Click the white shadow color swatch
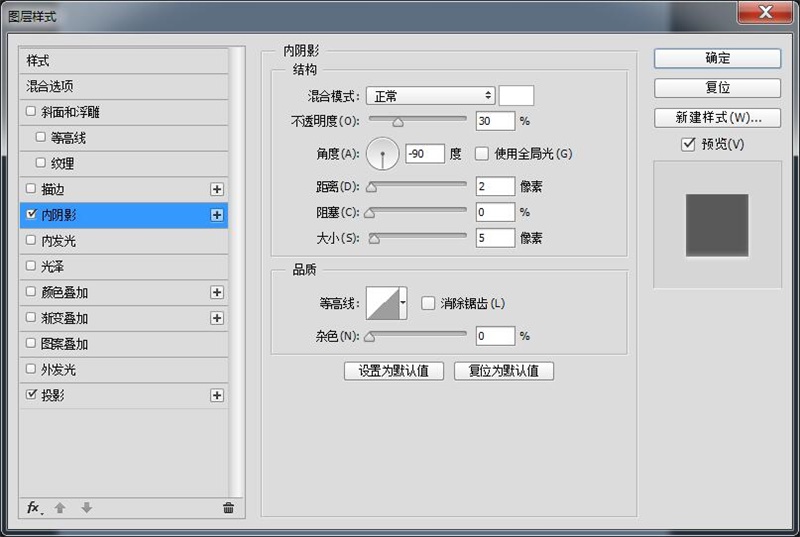800x537 pixels. coord(516,96)
